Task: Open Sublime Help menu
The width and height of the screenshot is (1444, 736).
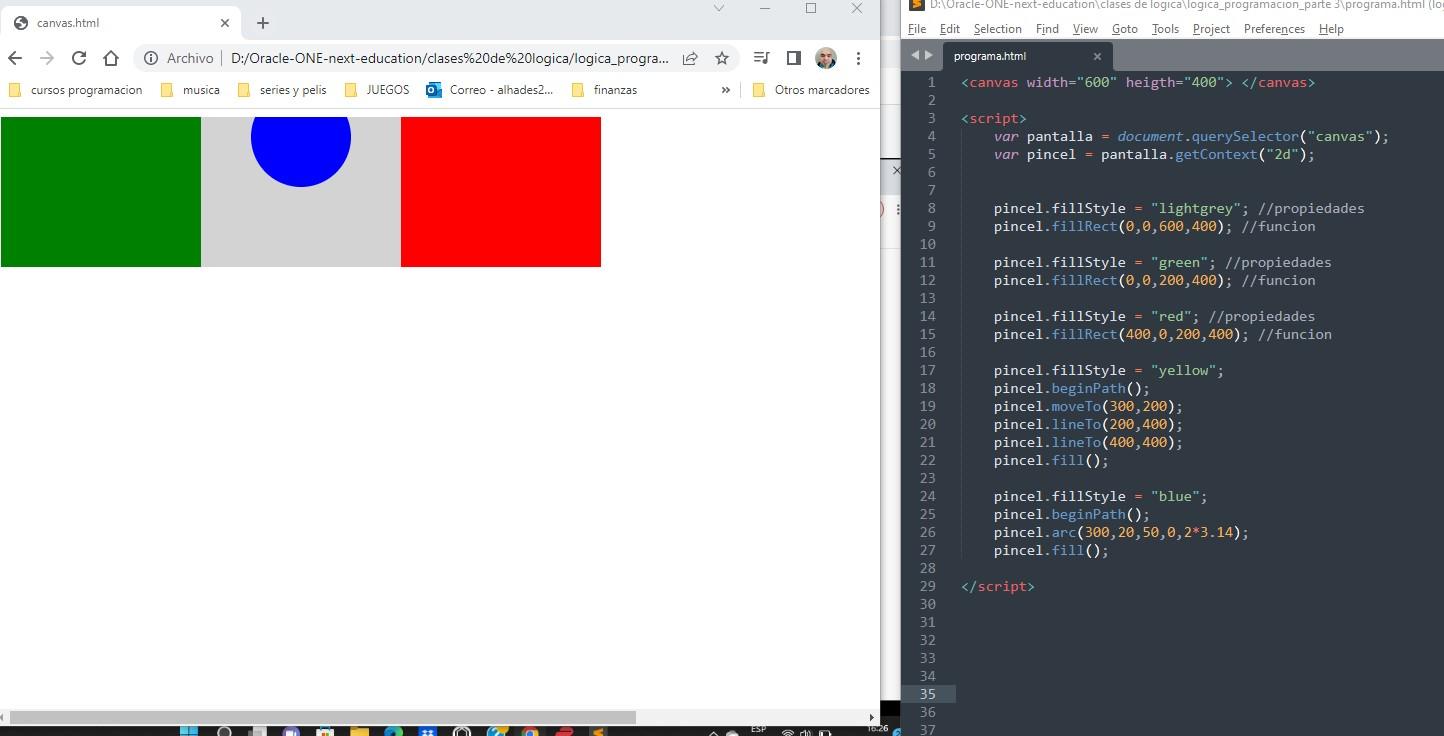Action: 1331,29
